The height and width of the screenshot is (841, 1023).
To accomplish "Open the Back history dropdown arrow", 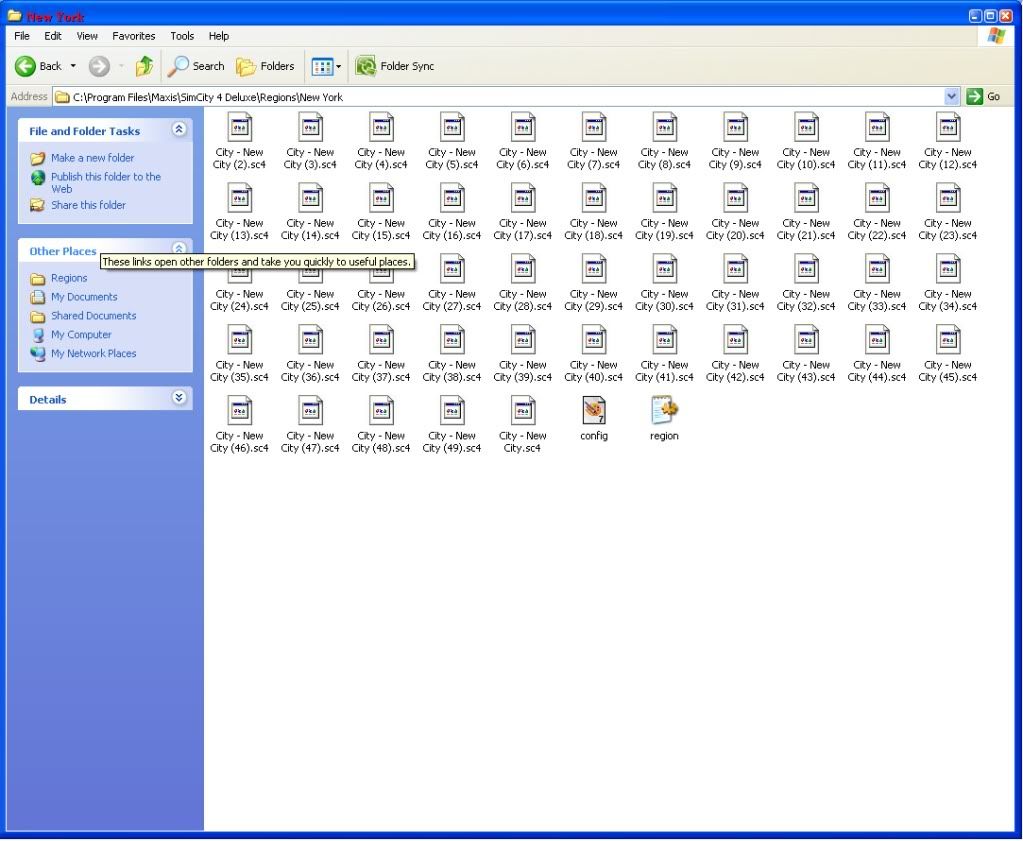I will point(73,66).
